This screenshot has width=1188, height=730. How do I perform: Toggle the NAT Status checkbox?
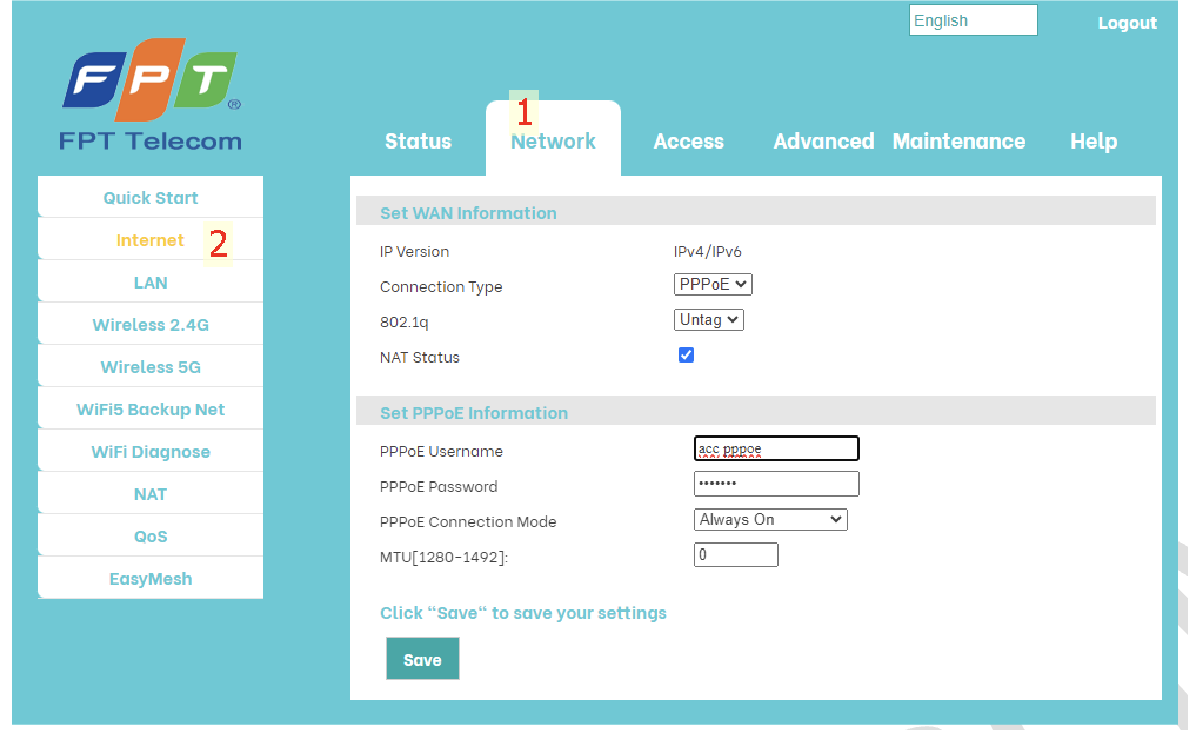[x=686, y=355]
